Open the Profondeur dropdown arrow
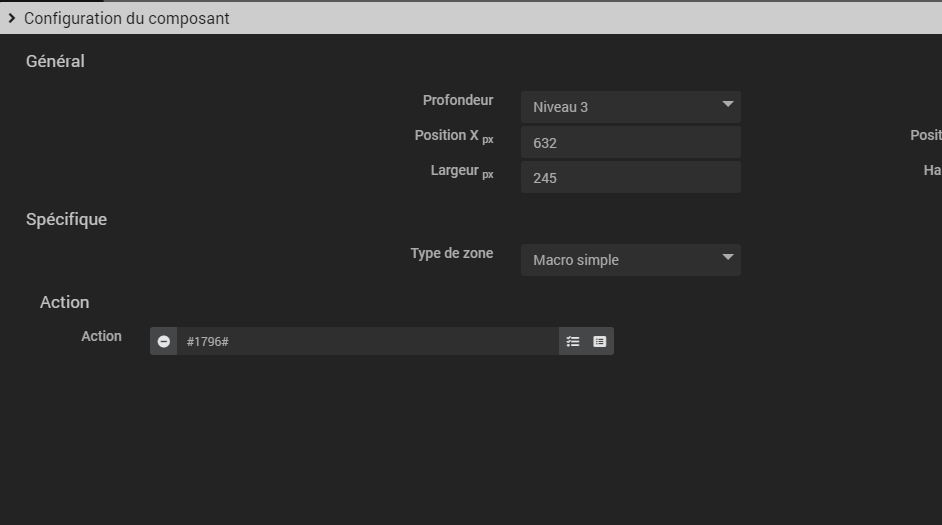This screenshot has width=942, height=525. point(727,105)
